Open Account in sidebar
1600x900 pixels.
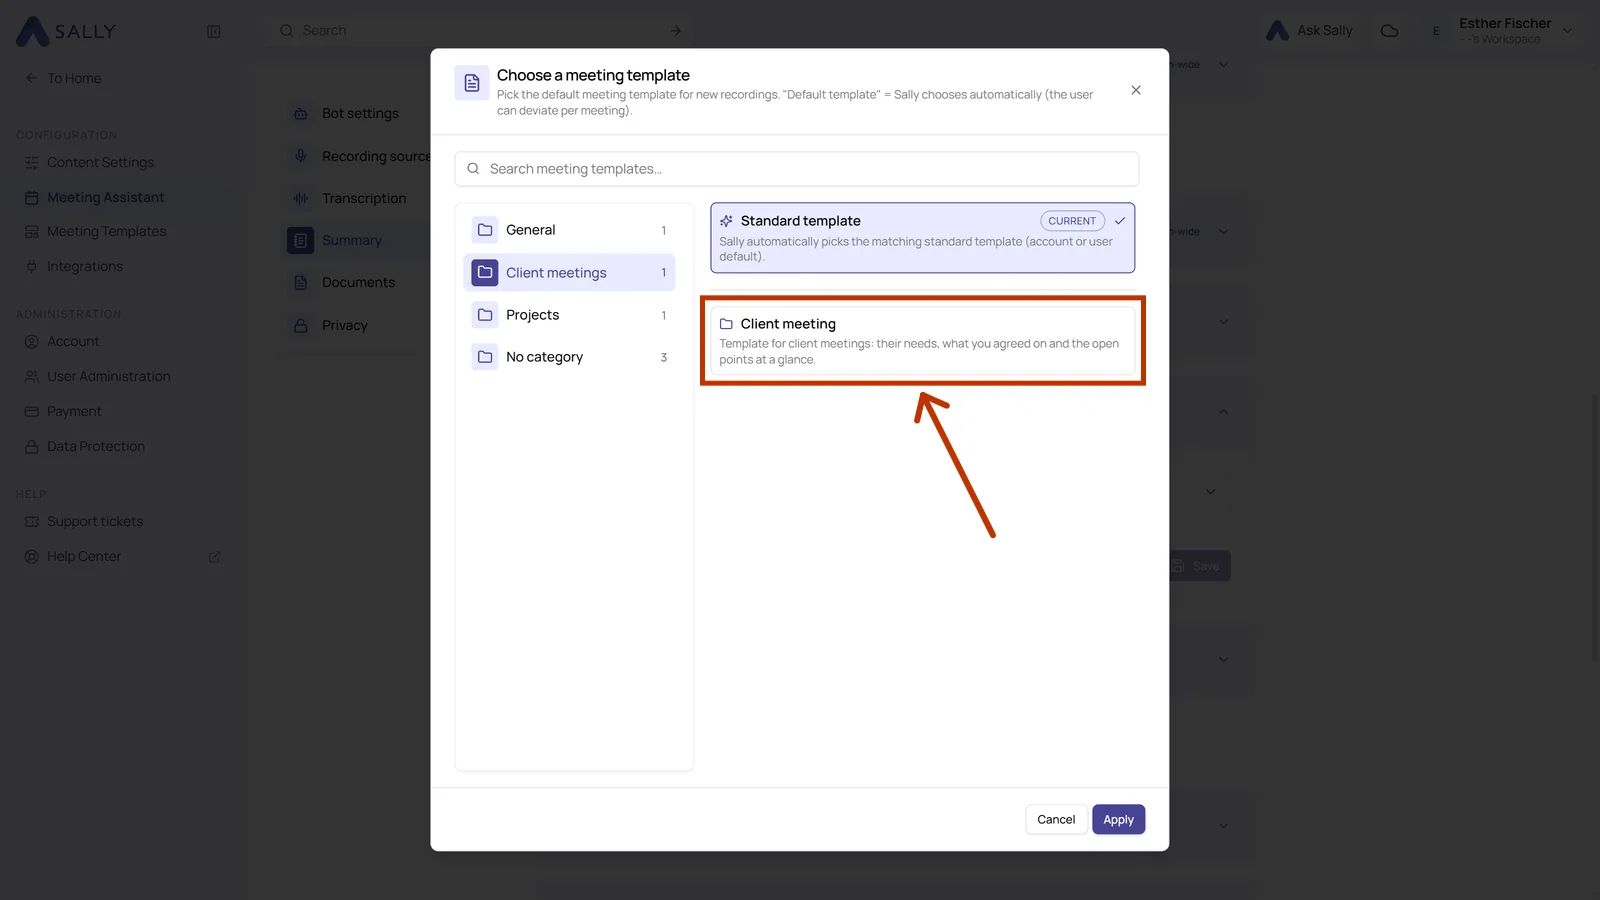click(73, 341)
